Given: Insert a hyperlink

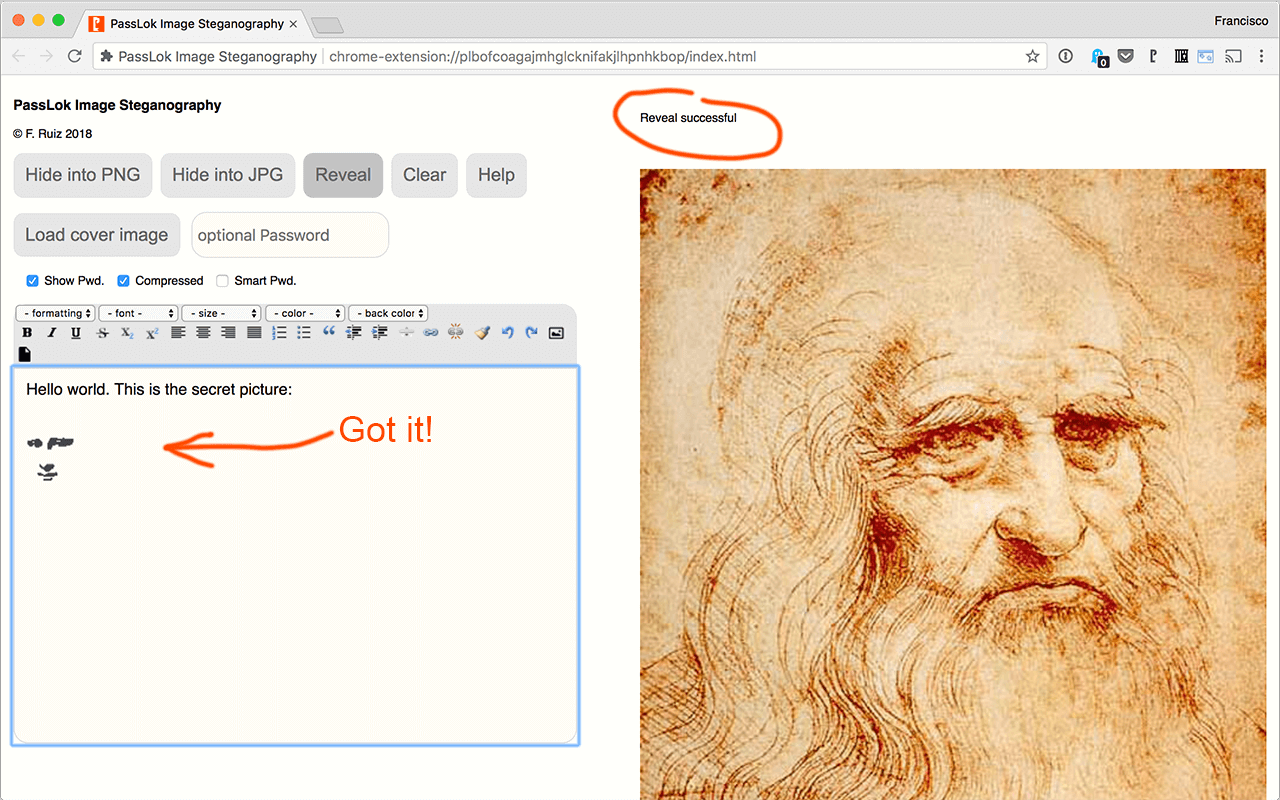Looking at the screenshot, I should 431,333.
